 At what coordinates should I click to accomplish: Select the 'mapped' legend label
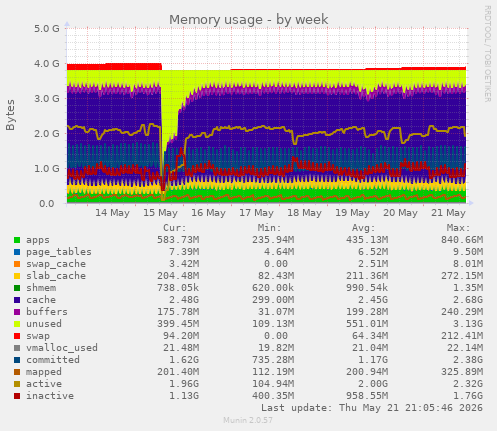(x=44, y=372)
